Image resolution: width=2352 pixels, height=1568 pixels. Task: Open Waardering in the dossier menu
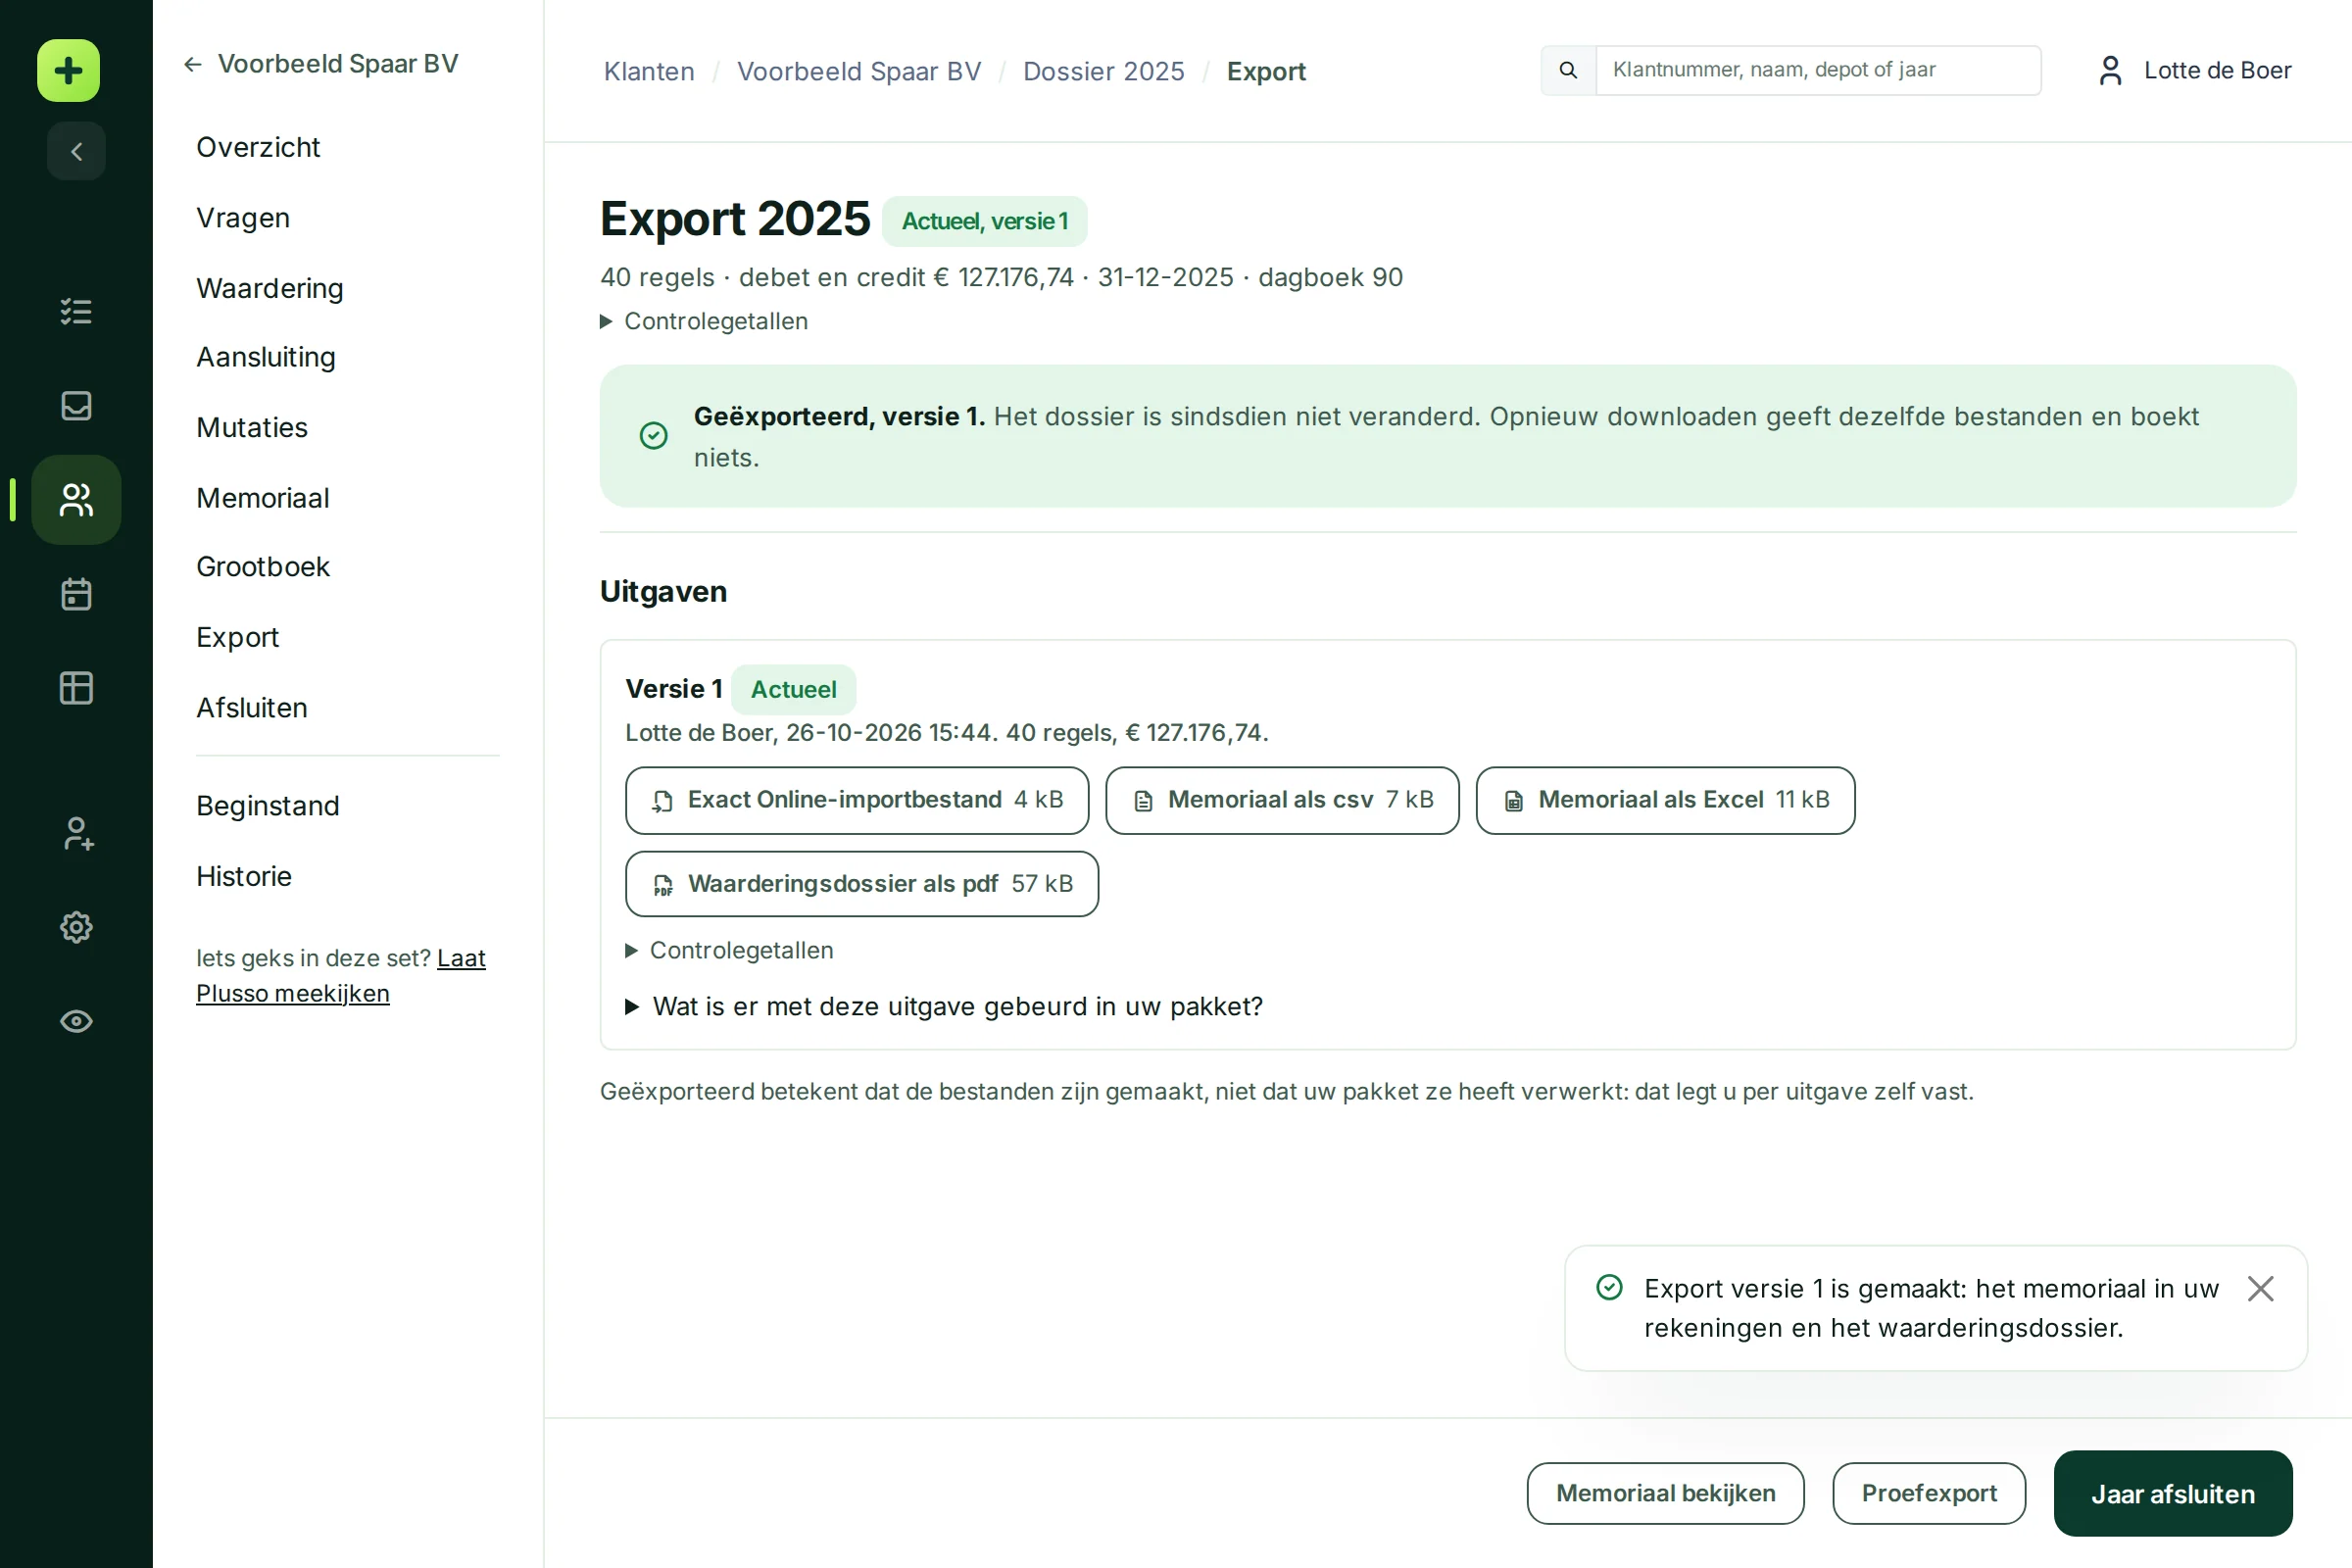(x=270, y=288)
